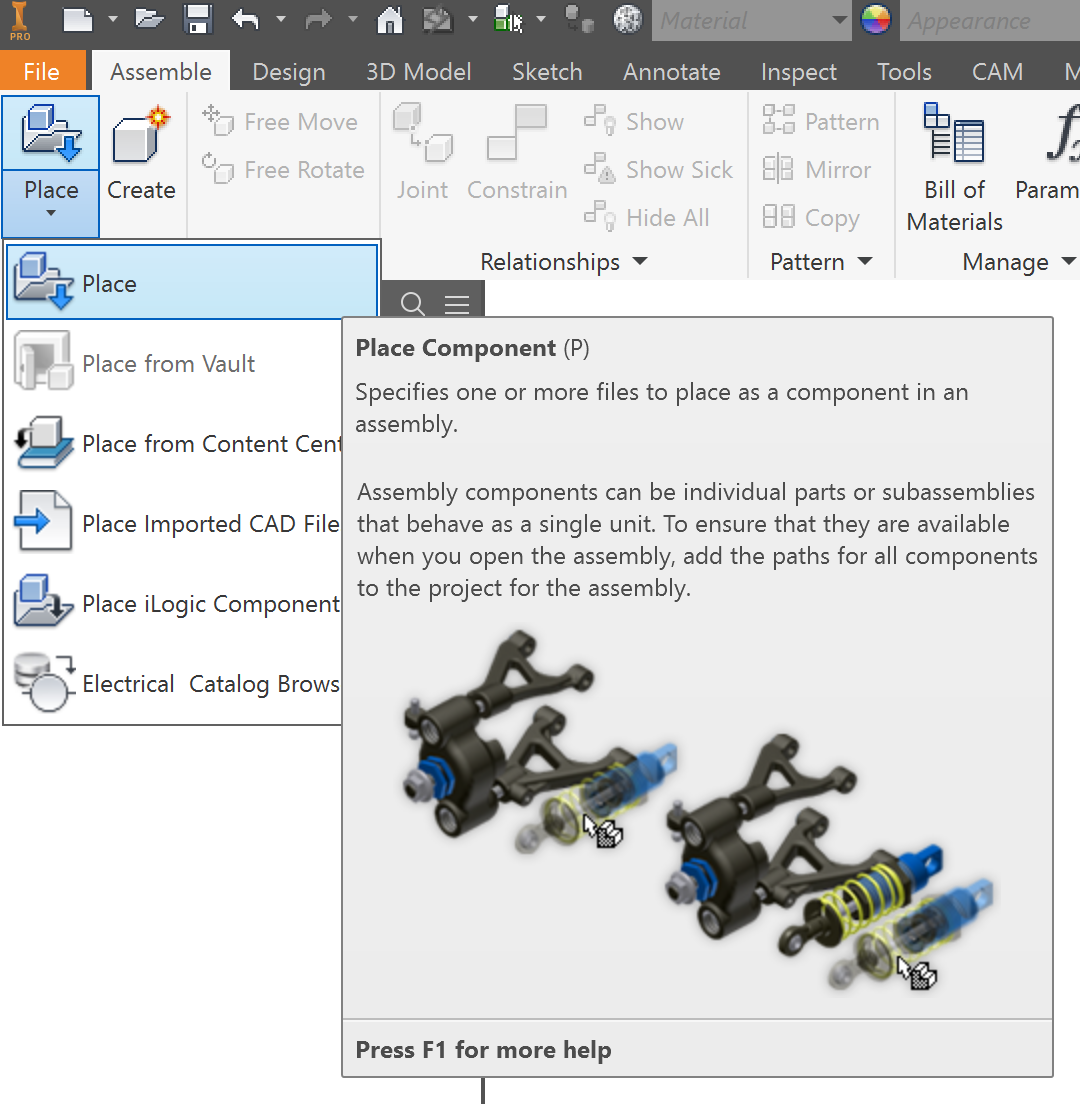Open the Appearance color wheel swatch
The image size is (1080, 1104).
[877, 21]
